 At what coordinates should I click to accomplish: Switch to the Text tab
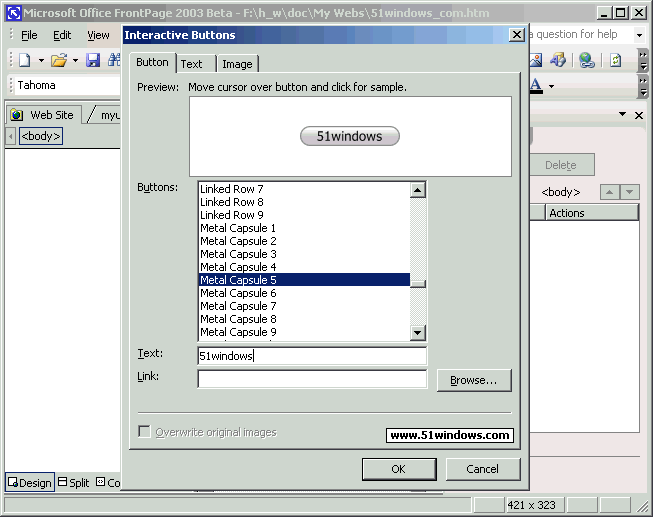pos(191,64)
